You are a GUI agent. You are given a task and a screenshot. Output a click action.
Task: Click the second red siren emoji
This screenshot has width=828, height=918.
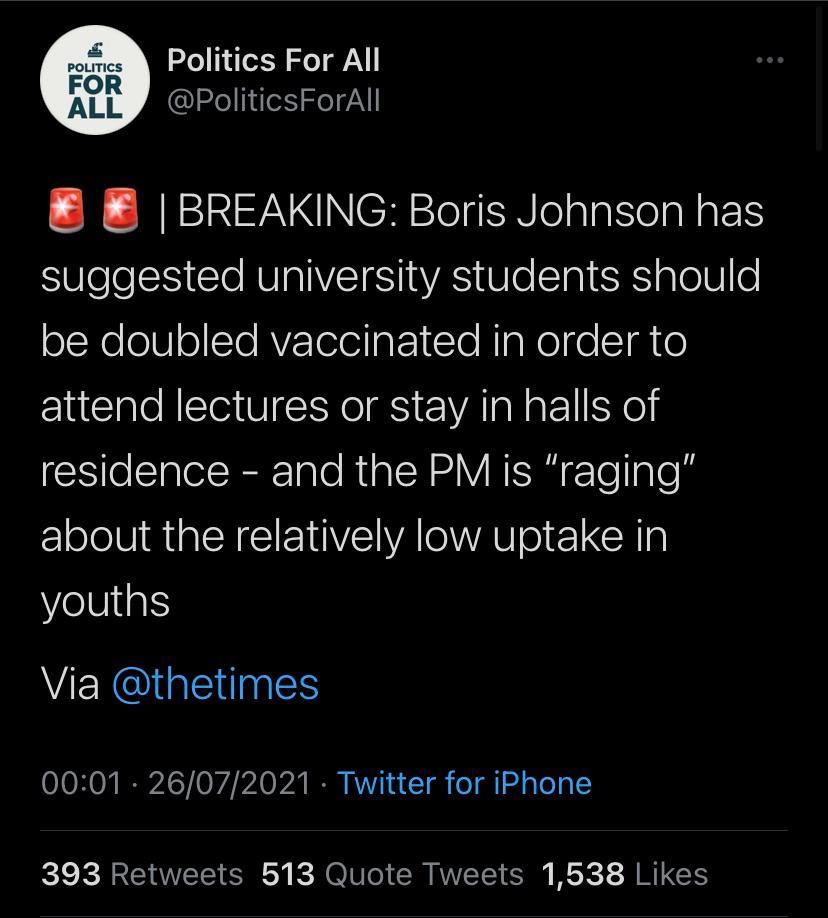point(120,212)
